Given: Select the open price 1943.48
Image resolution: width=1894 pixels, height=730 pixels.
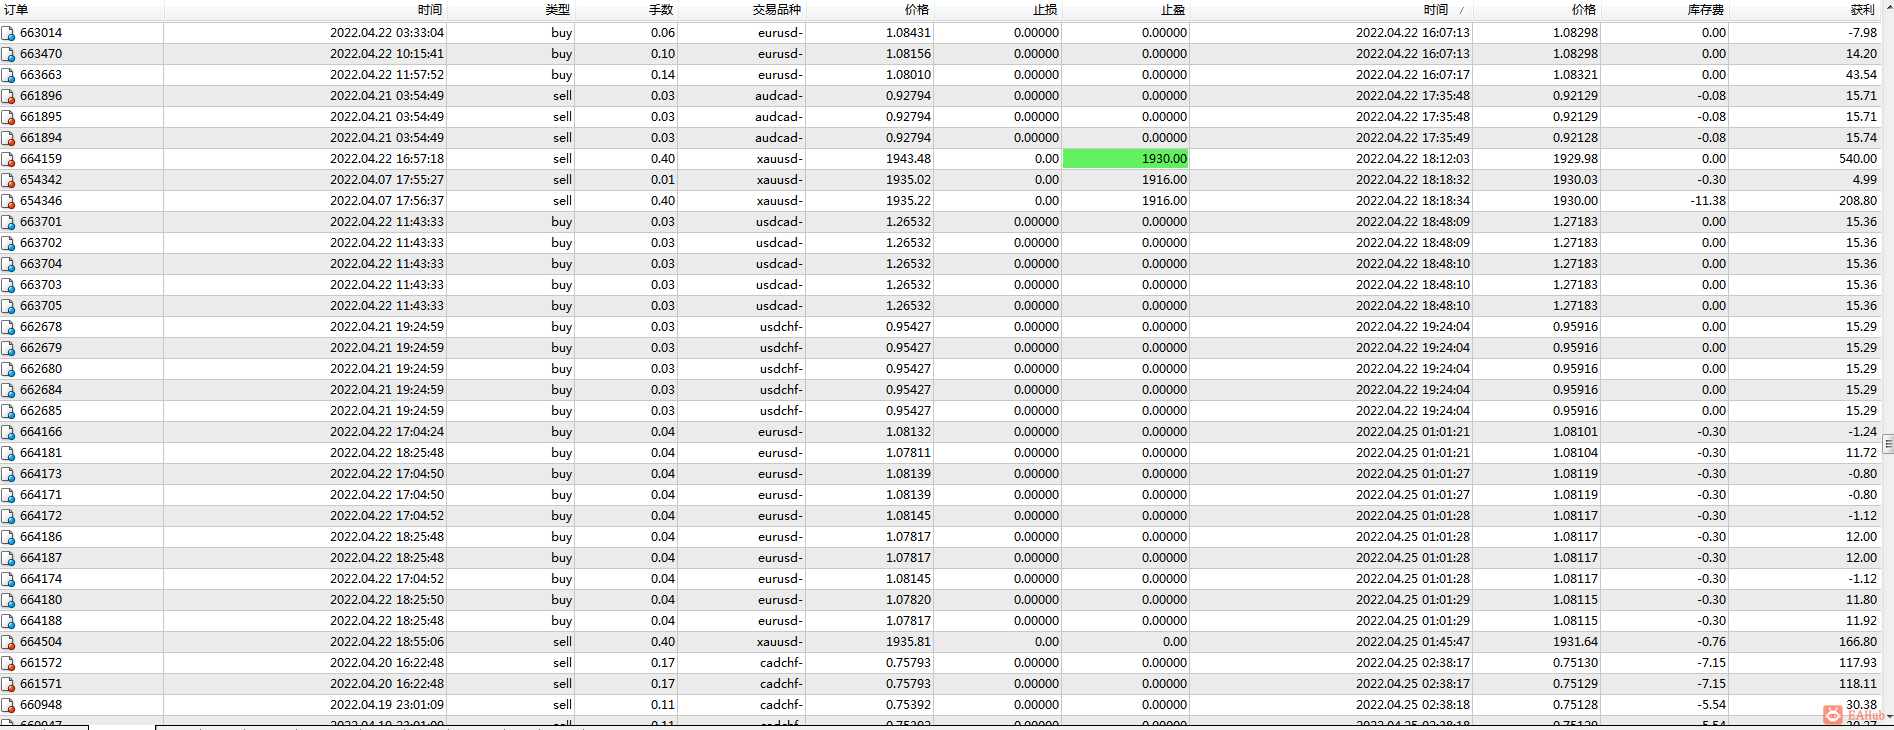Looking at the screenshot, I should pyautogui.click(x=908, y=159).
